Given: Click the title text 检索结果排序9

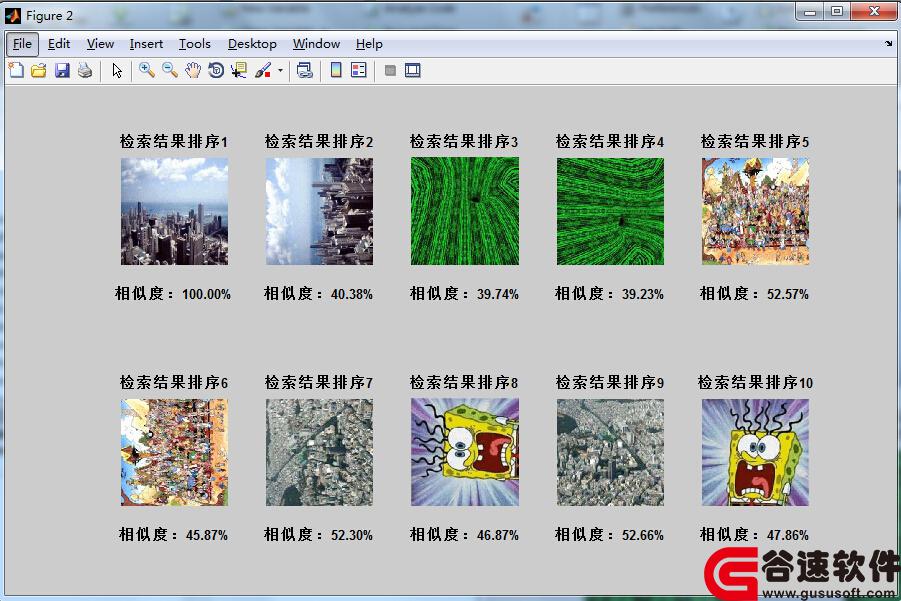Looking at the screenshot, I should (x=610, y=383).
